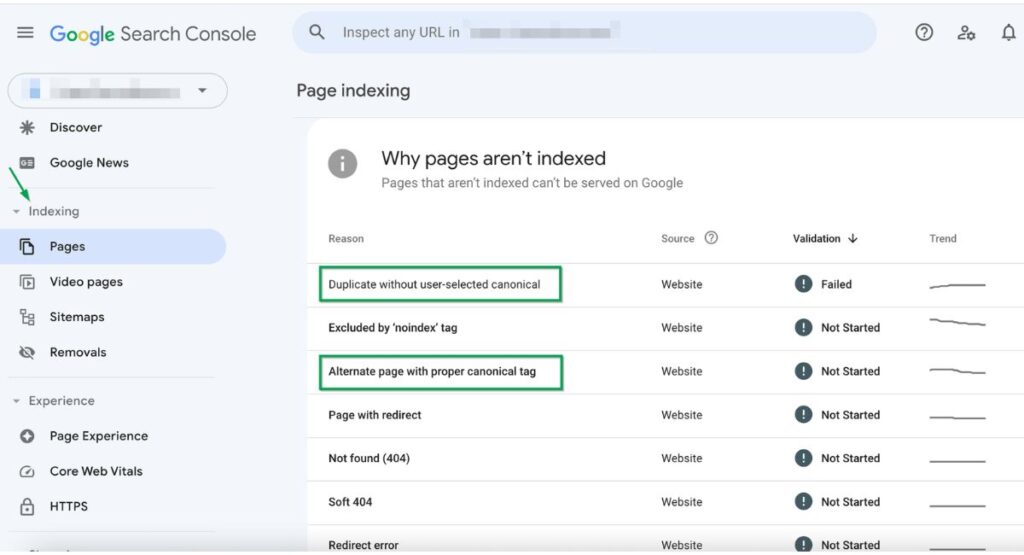
Task: Click the Removals icon
Action: point(27,352)
